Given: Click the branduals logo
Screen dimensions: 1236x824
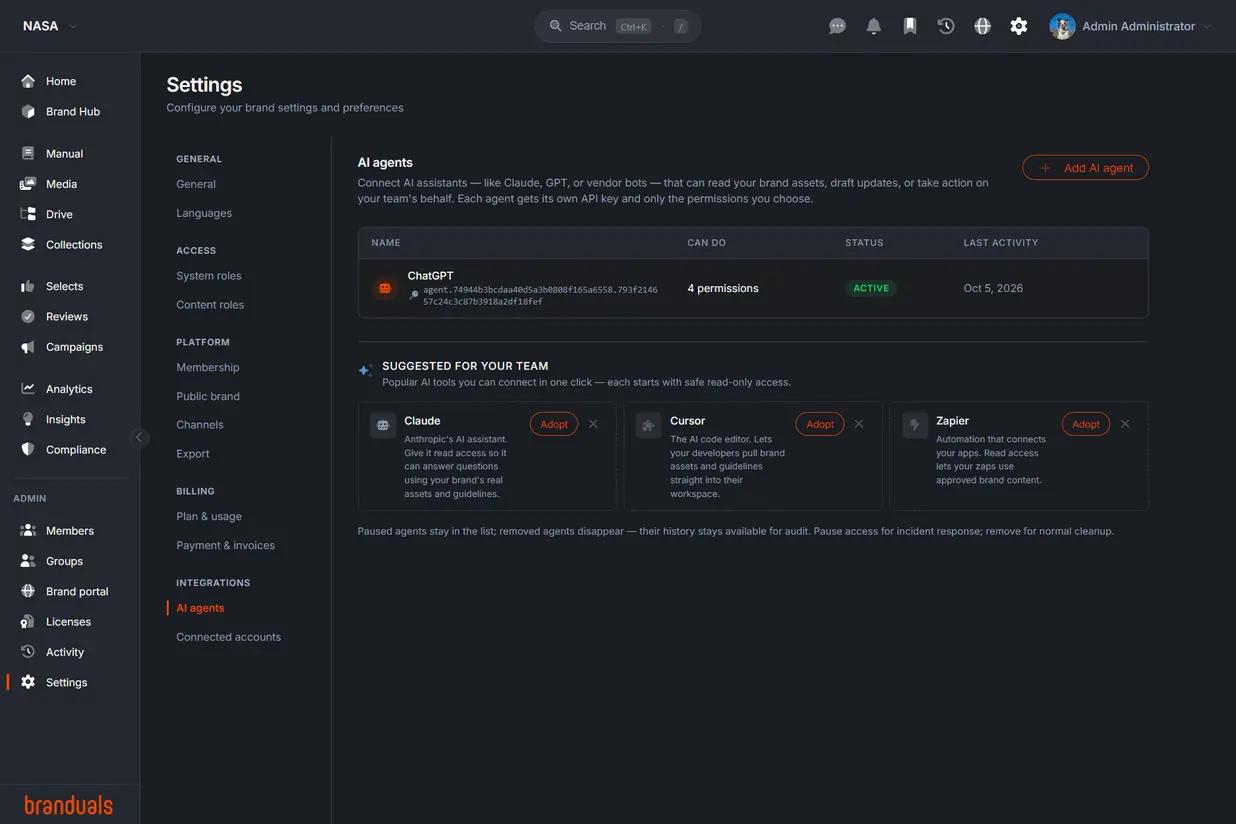Looking at the screenshot, I should tap(69, 805).
